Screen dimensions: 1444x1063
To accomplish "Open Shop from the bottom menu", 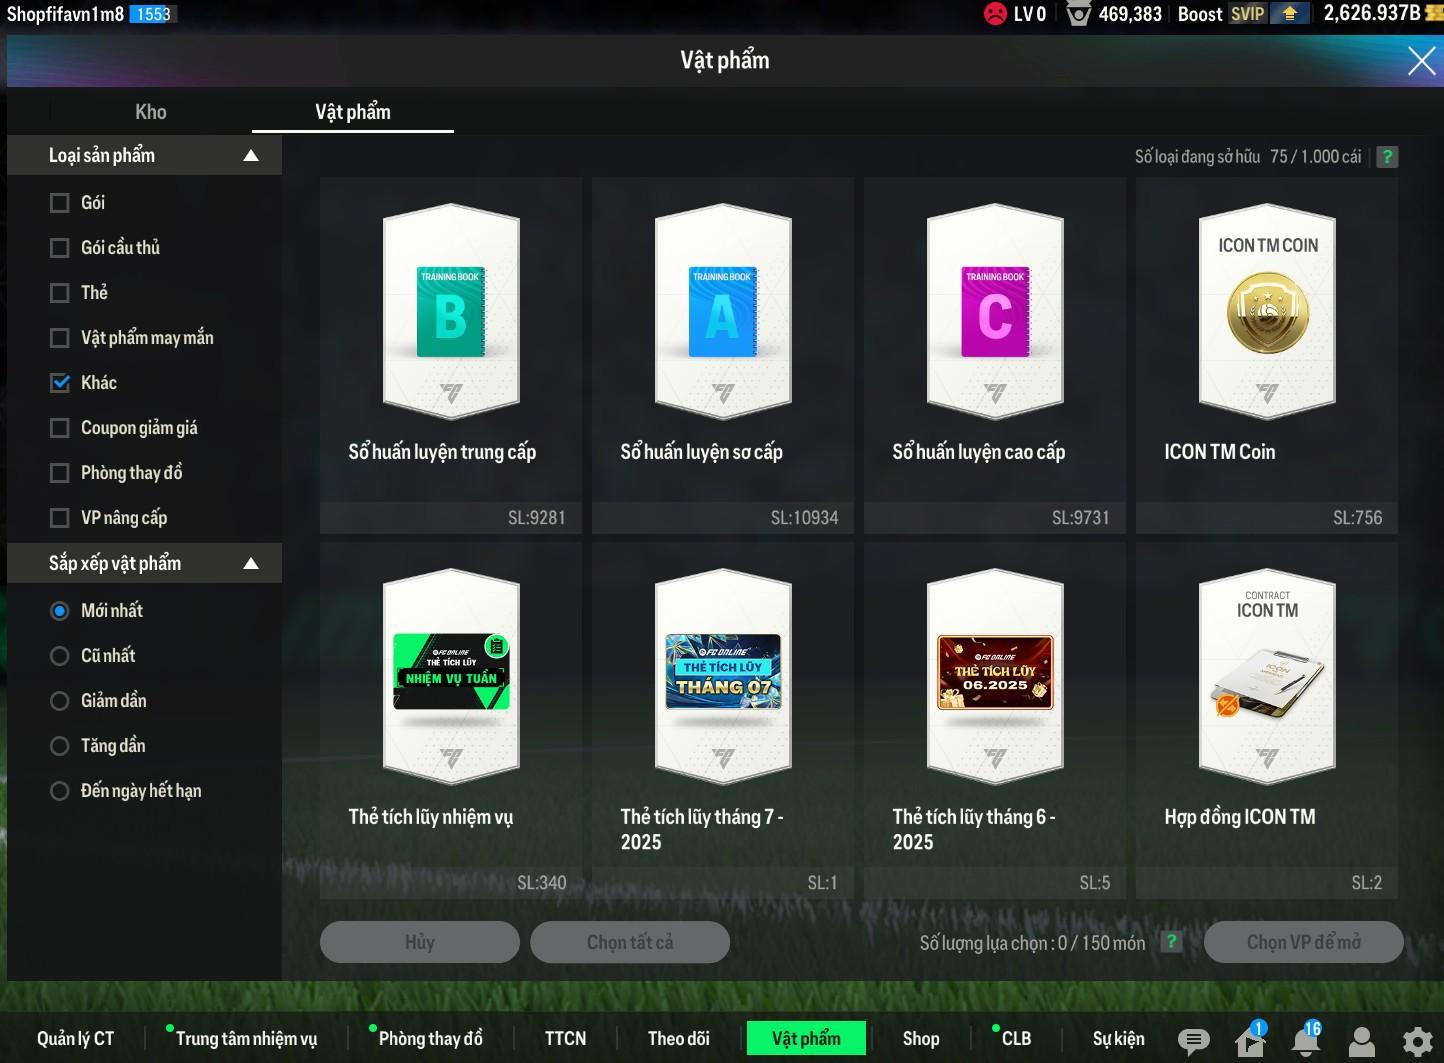I will click(x=921, y=1039).
